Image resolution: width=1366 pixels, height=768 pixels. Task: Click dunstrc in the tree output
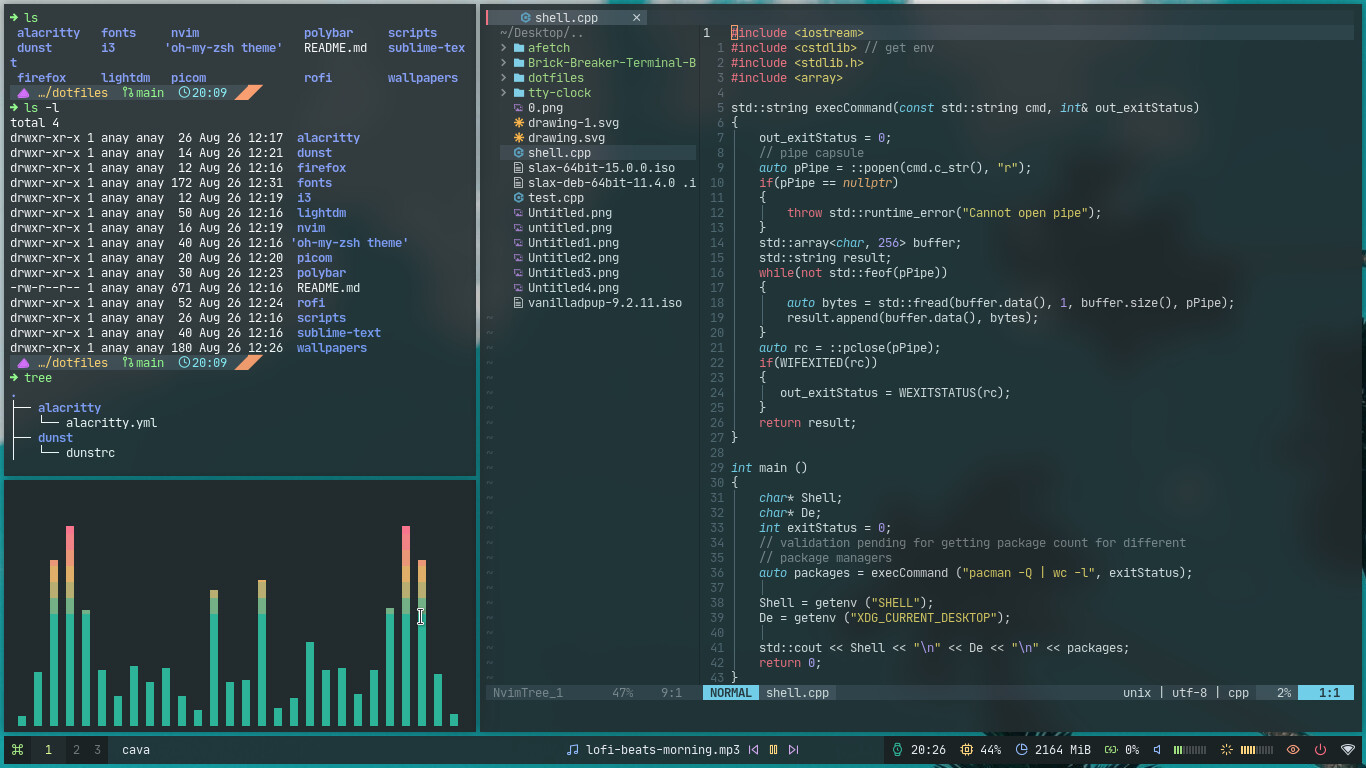click(x=90, y=453)
